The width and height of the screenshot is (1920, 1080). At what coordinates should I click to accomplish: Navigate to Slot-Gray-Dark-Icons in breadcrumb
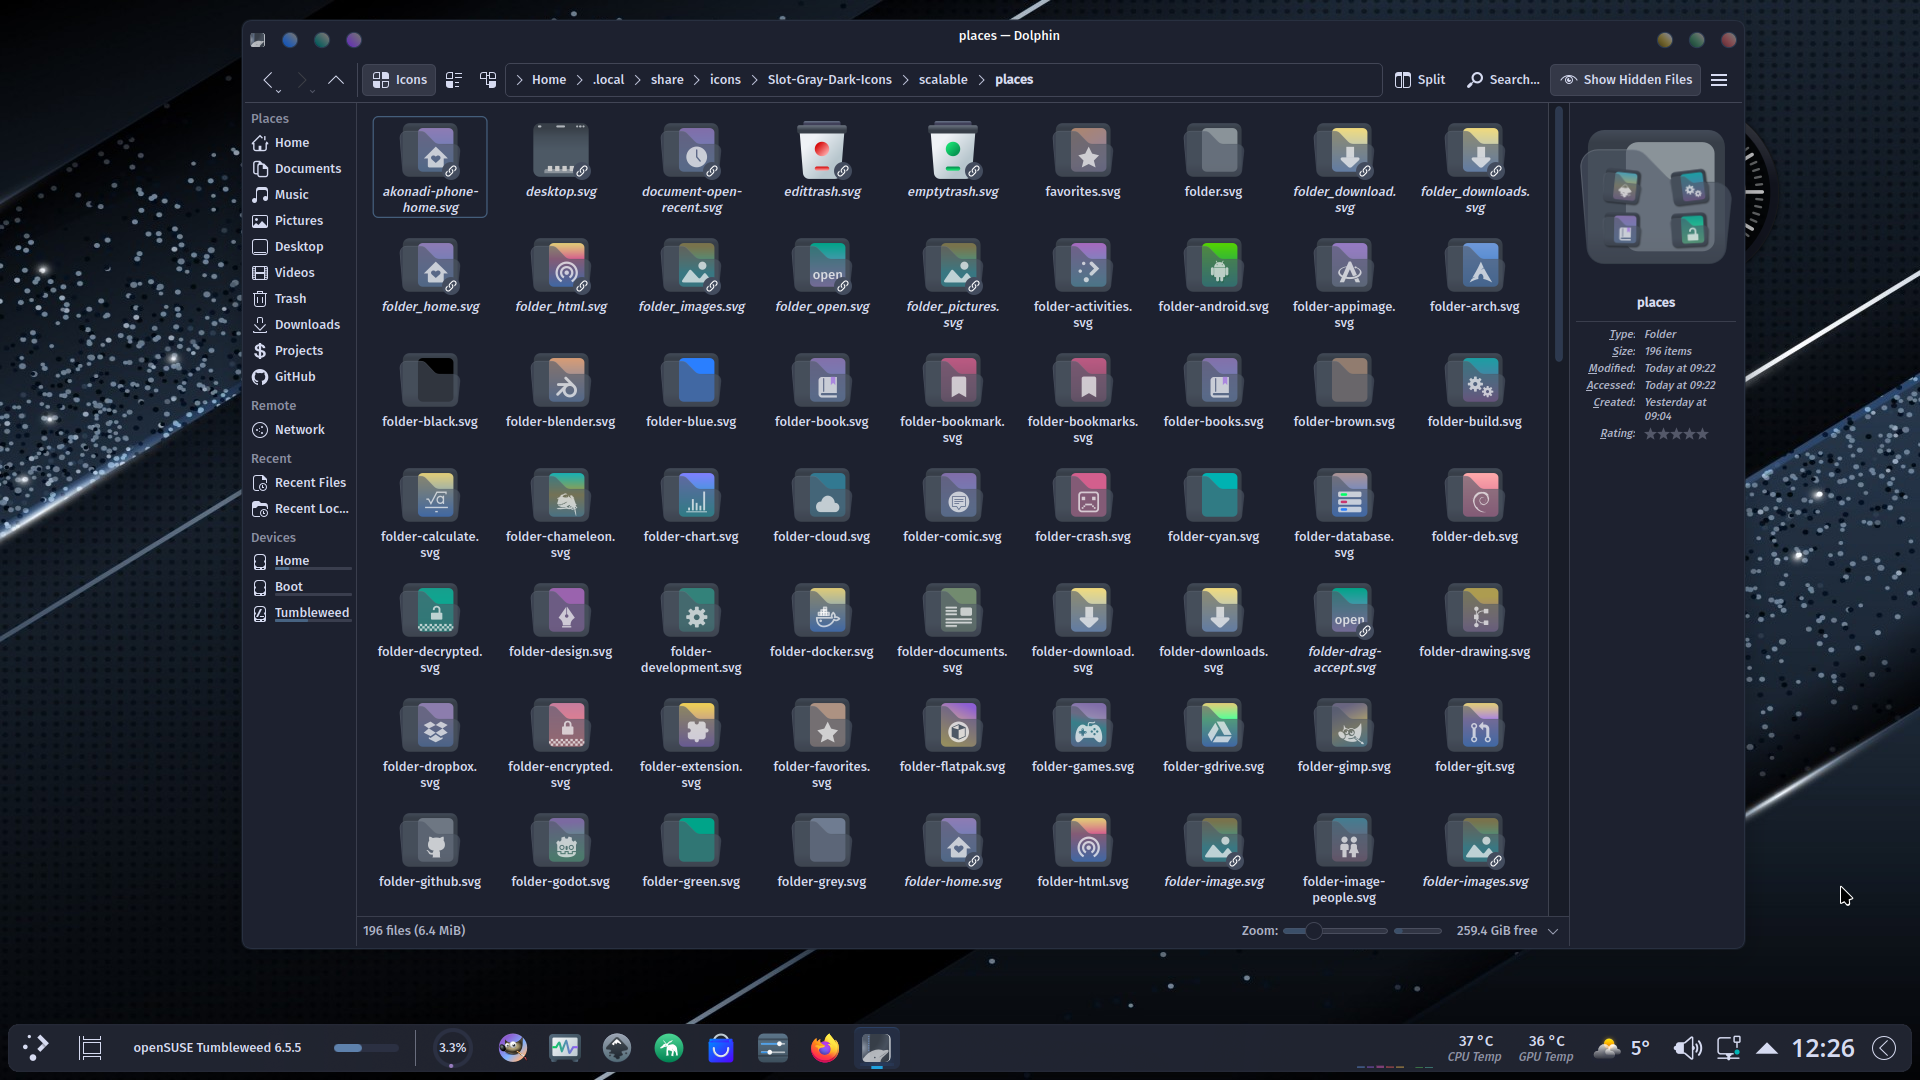click(x=829, y=80)
